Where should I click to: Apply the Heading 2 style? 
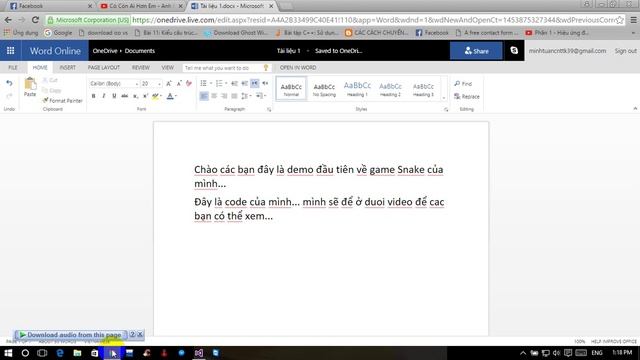(390, 89)
